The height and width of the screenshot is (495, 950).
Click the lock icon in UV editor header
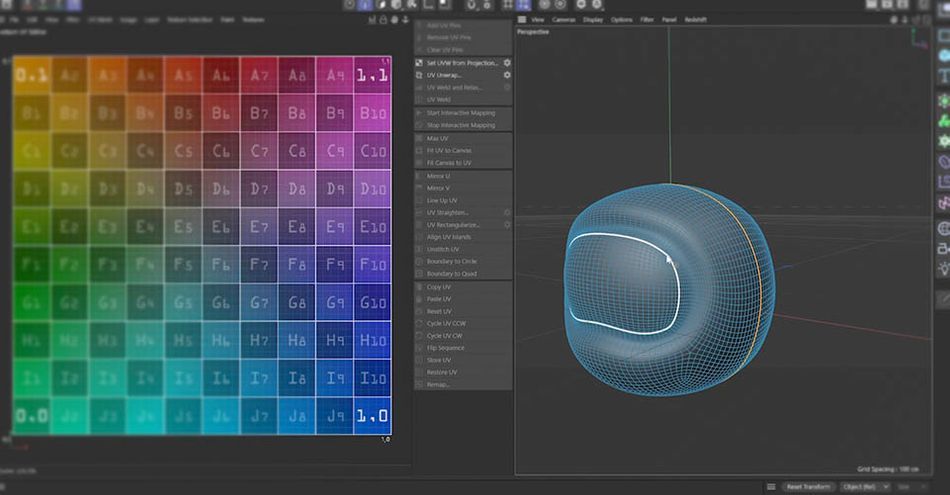(384, 19)
